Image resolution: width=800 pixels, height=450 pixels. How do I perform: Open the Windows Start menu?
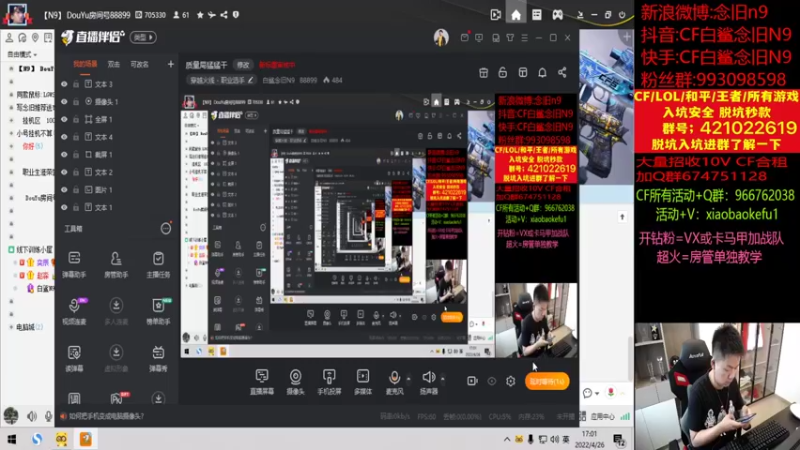(12, 439)
